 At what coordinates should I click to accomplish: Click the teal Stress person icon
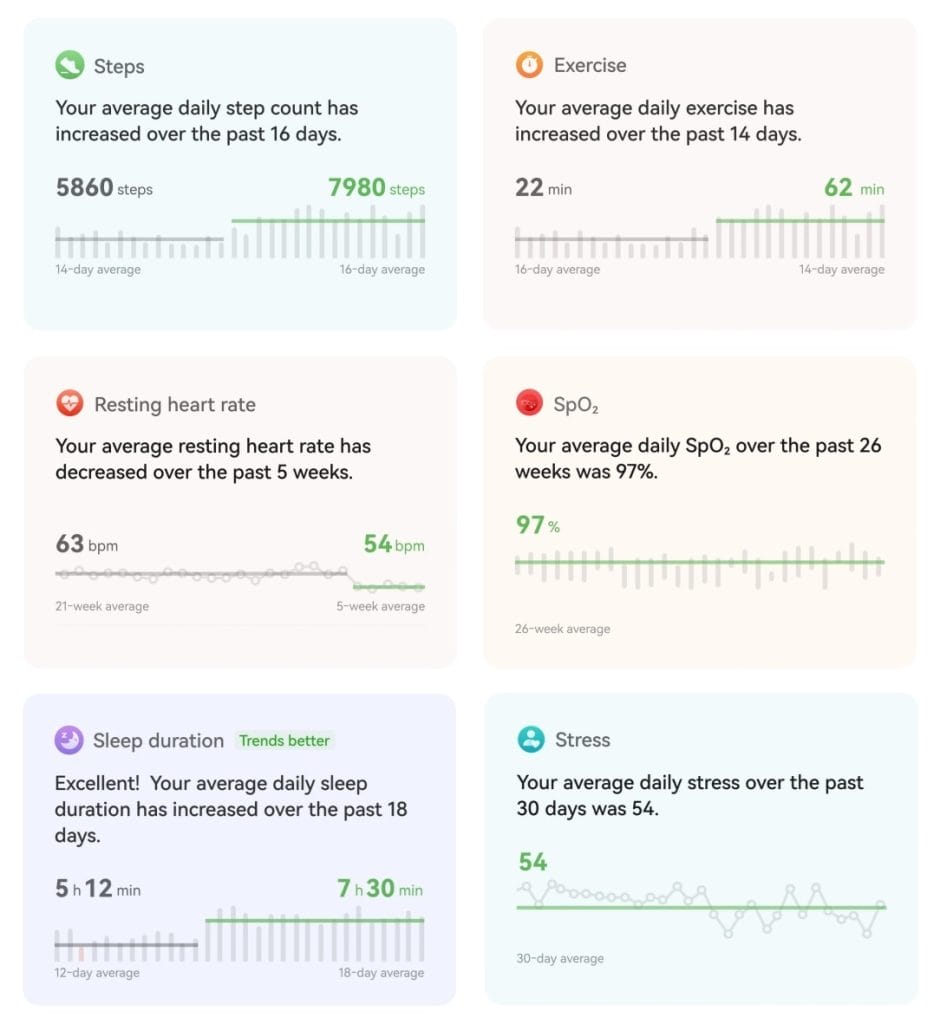530,740
